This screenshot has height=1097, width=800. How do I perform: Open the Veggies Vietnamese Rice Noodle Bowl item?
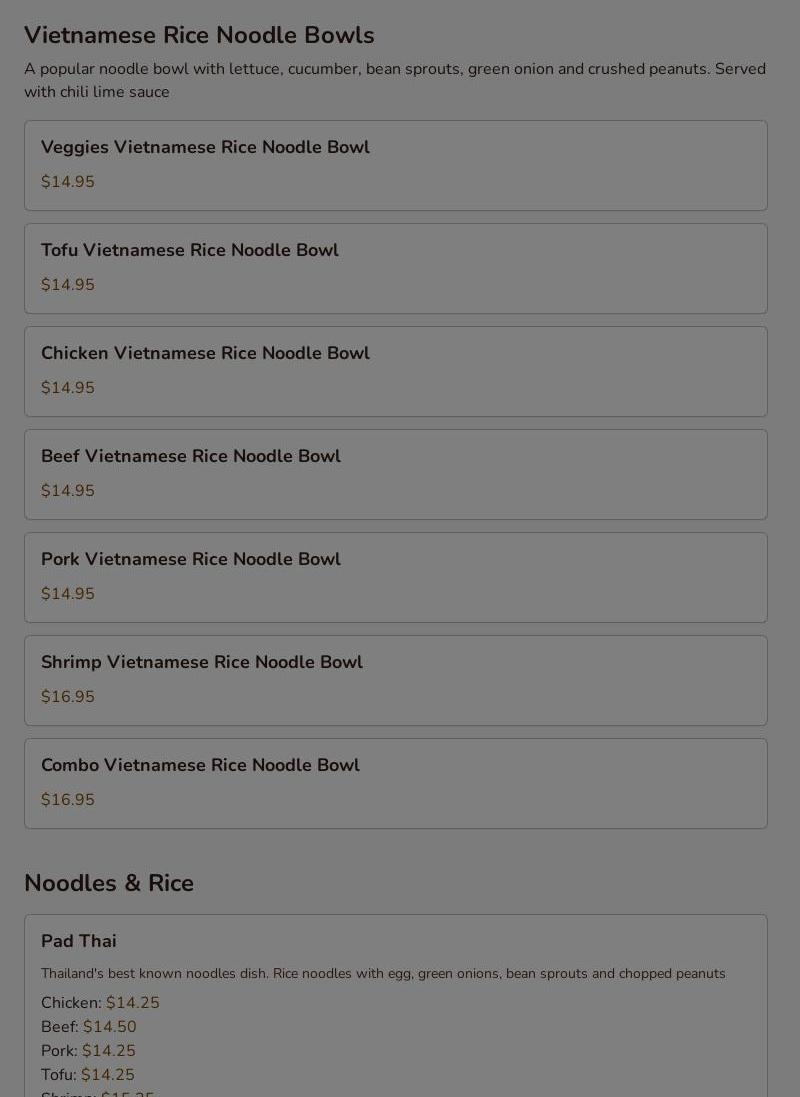tap(205, 147)
